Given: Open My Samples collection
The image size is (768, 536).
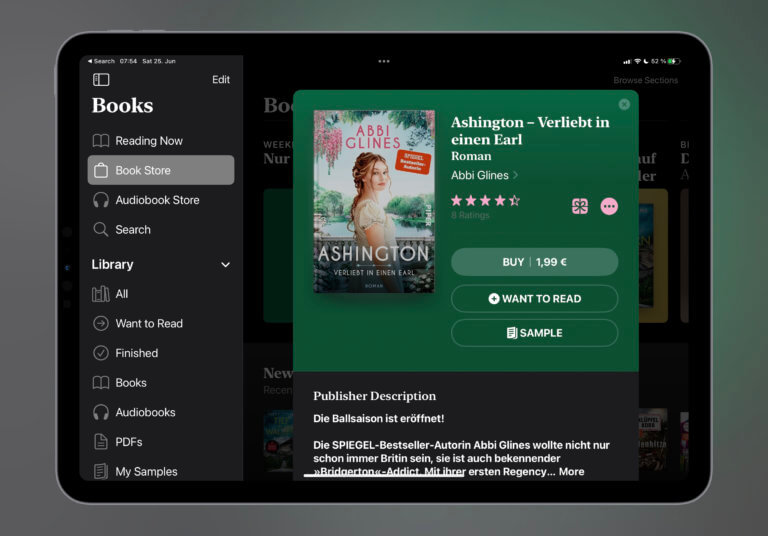Looking at the screenshot, I should 161,471.
